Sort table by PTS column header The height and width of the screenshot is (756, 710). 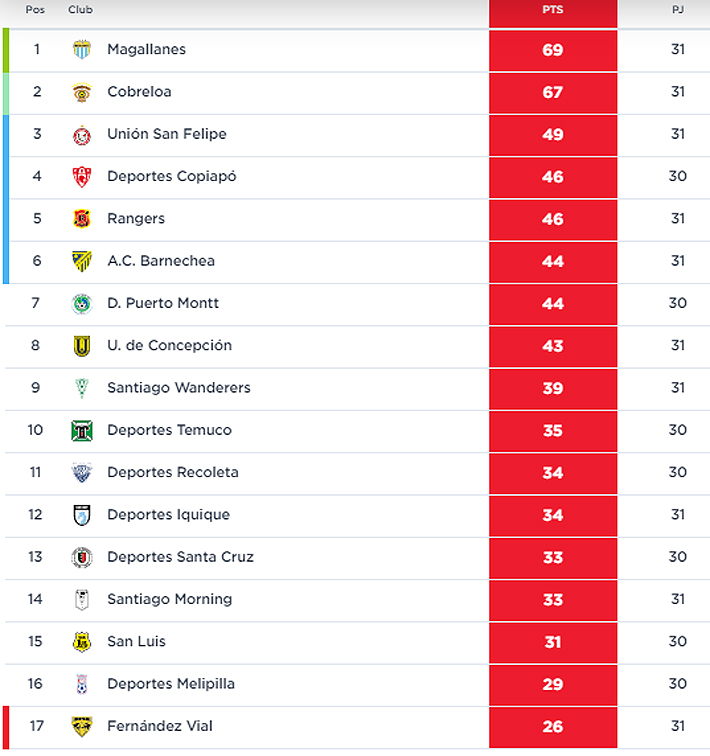click(x=553, y=10)
